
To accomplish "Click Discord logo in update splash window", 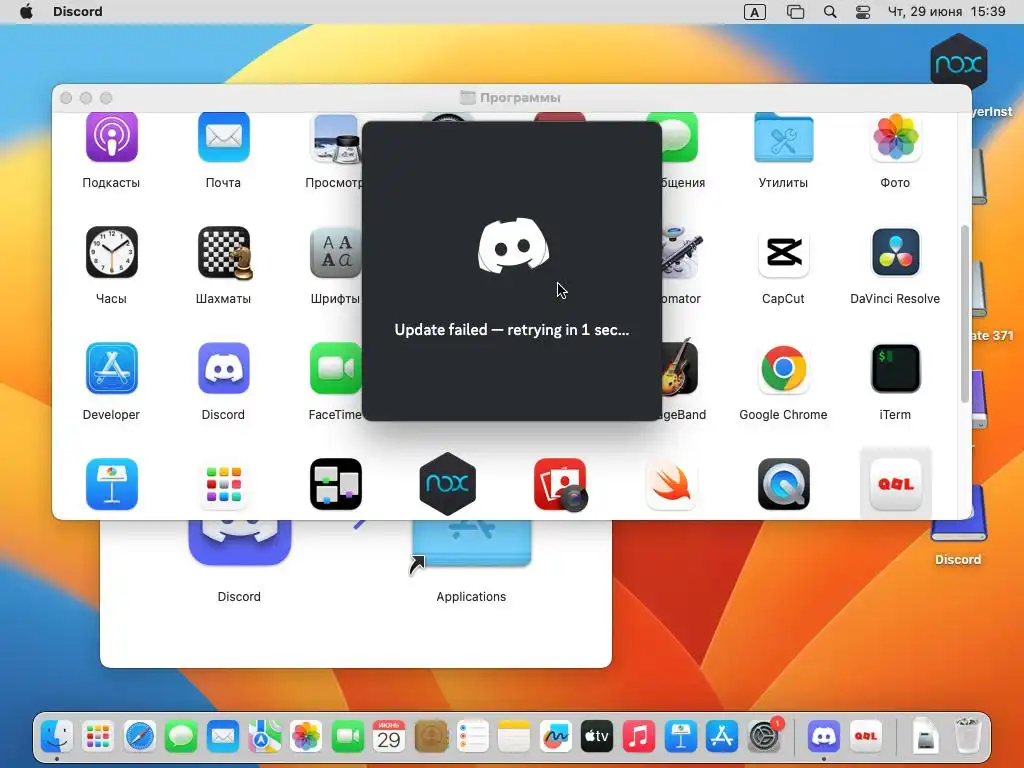I will pos(513,246).
